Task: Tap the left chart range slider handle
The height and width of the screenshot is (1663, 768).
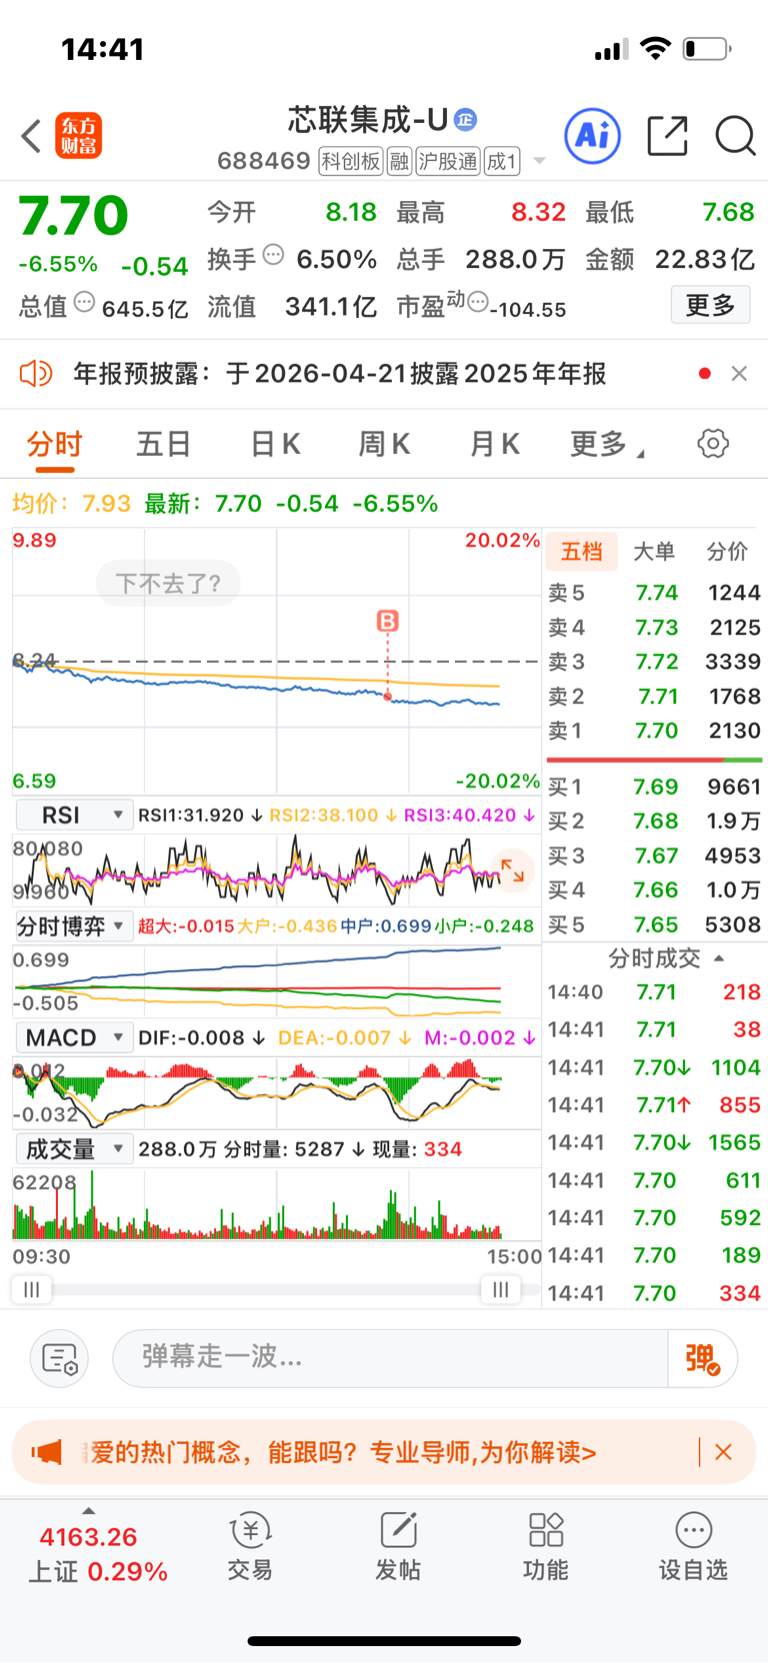Action: tap(31, 1290)
